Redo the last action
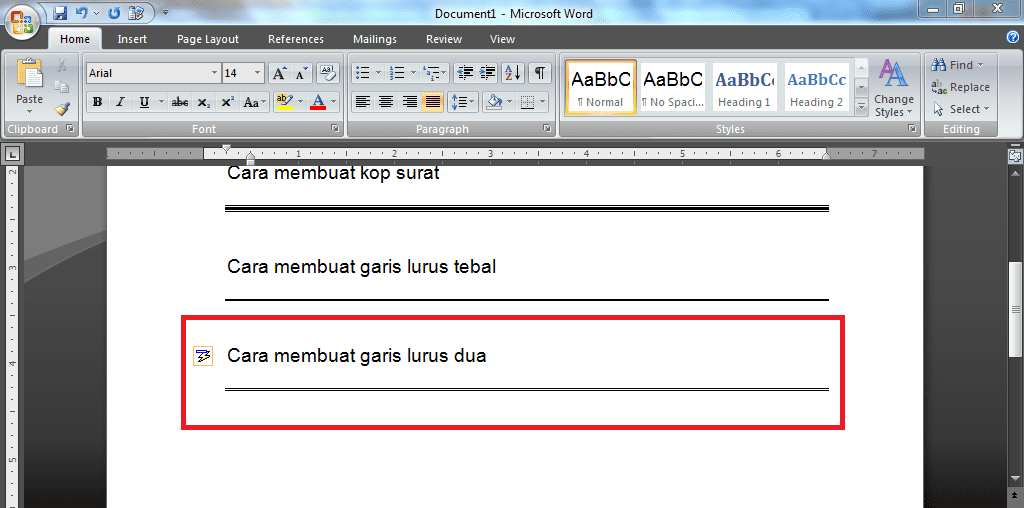This screenshot has width=1024, height=508. (114, 12)
